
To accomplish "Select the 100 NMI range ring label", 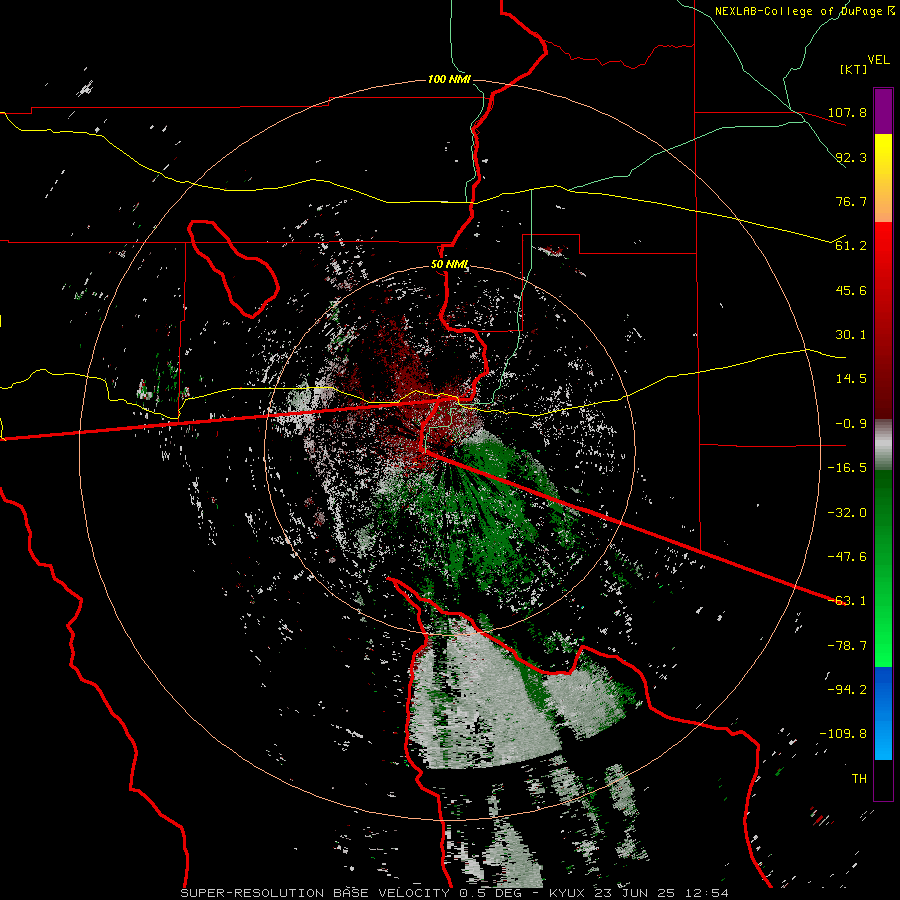I will (449, 79).
